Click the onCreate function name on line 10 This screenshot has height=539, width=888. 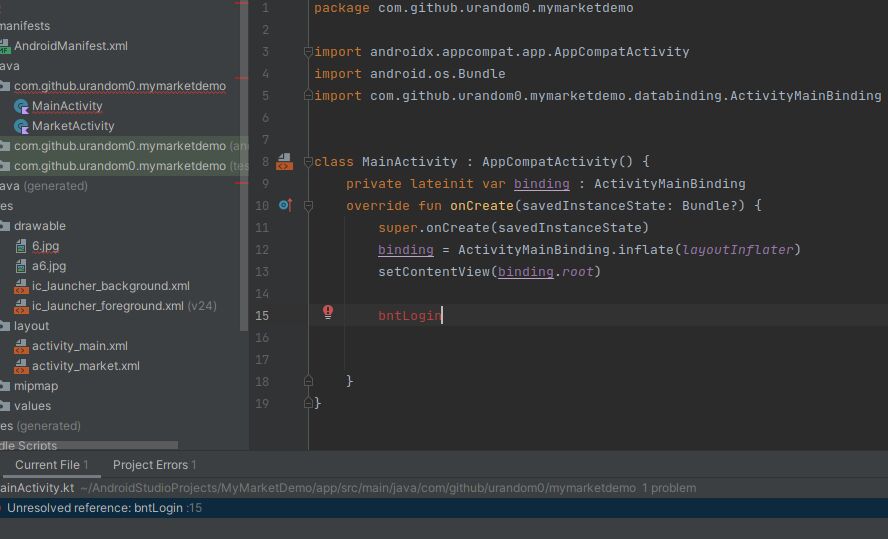481,206
